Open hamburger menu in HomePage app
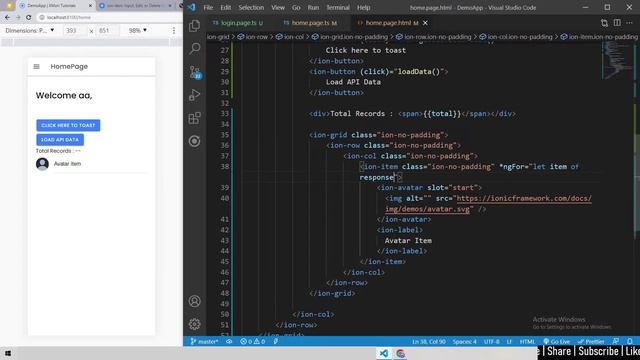Viewport: 640px width, 360px height. [36, 67]
